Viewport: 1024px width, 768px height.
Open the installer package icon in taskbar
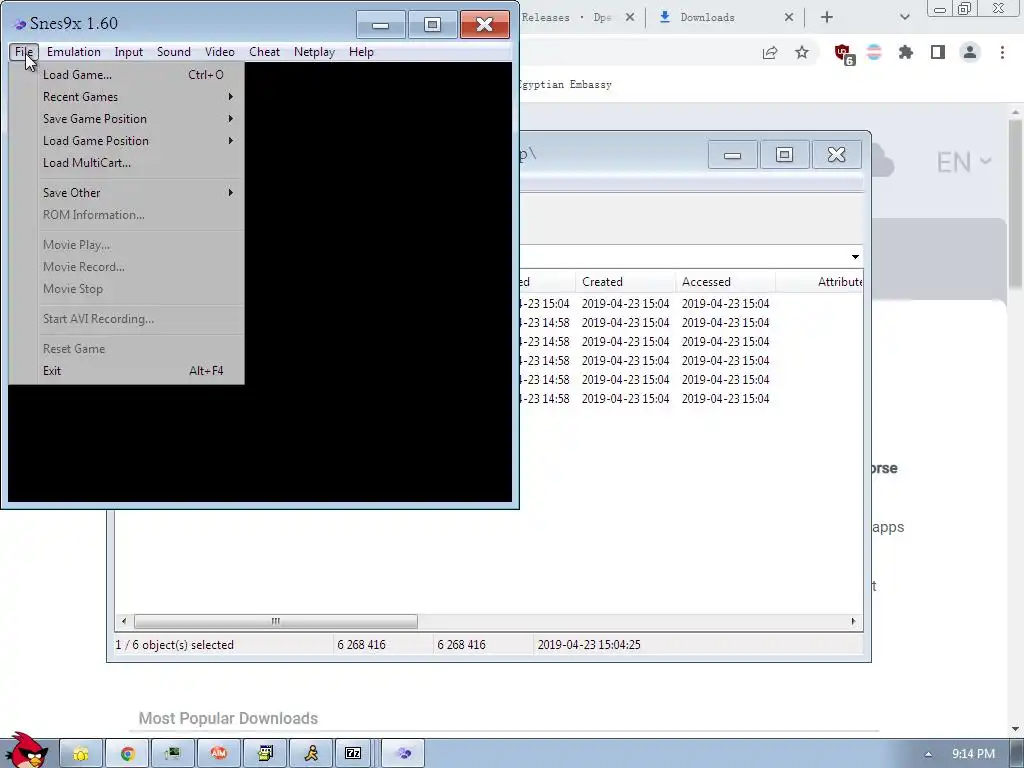265,754
